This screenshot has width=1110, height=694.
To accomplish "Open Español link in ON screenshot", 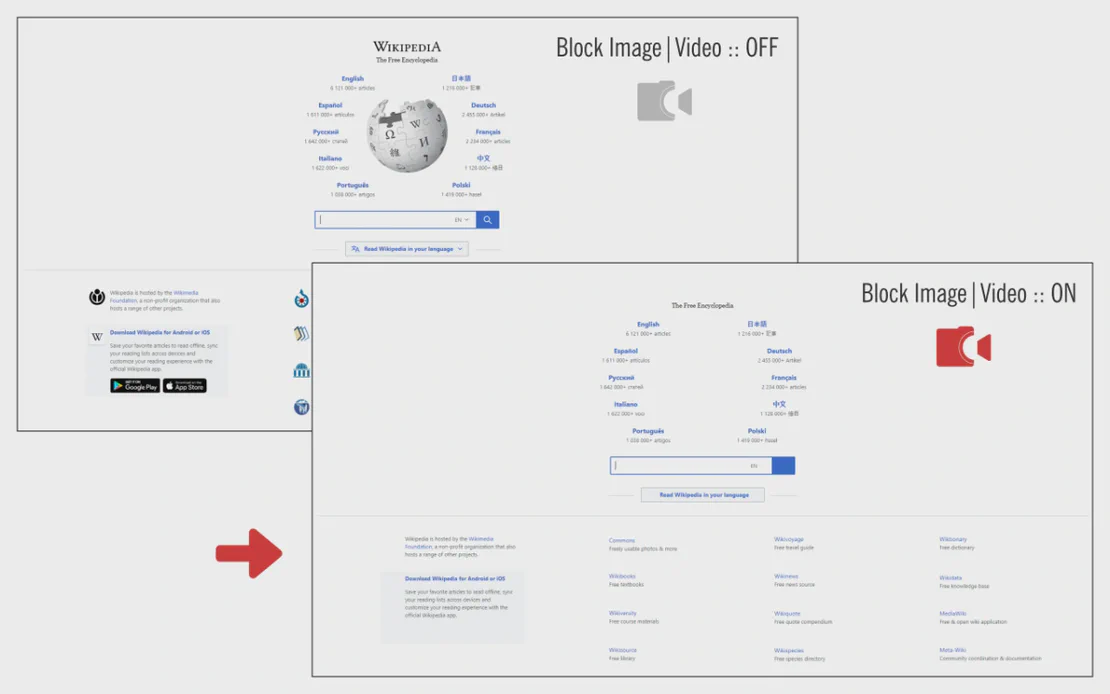I will tap(626, 351).
